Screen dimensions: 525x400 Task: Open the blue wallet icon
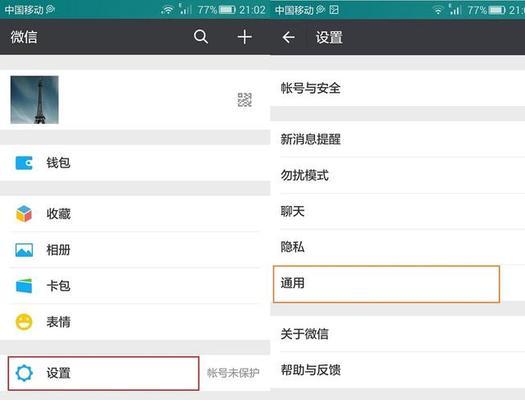pos(24,163)
